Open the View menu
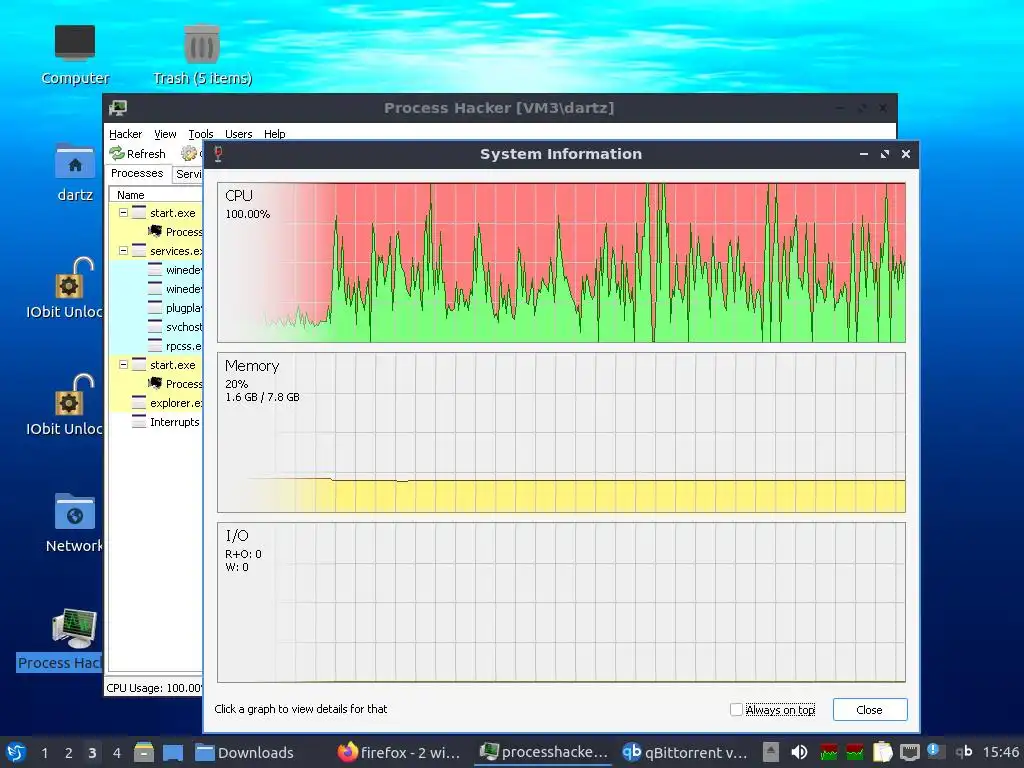Viewport: 1024px width, 768px height. point(165,134)
